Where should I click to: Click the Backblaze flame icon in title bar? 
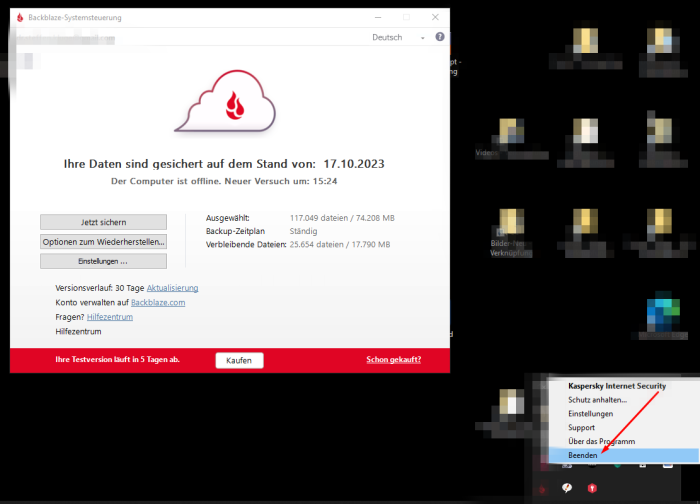(x=20, y=17)
